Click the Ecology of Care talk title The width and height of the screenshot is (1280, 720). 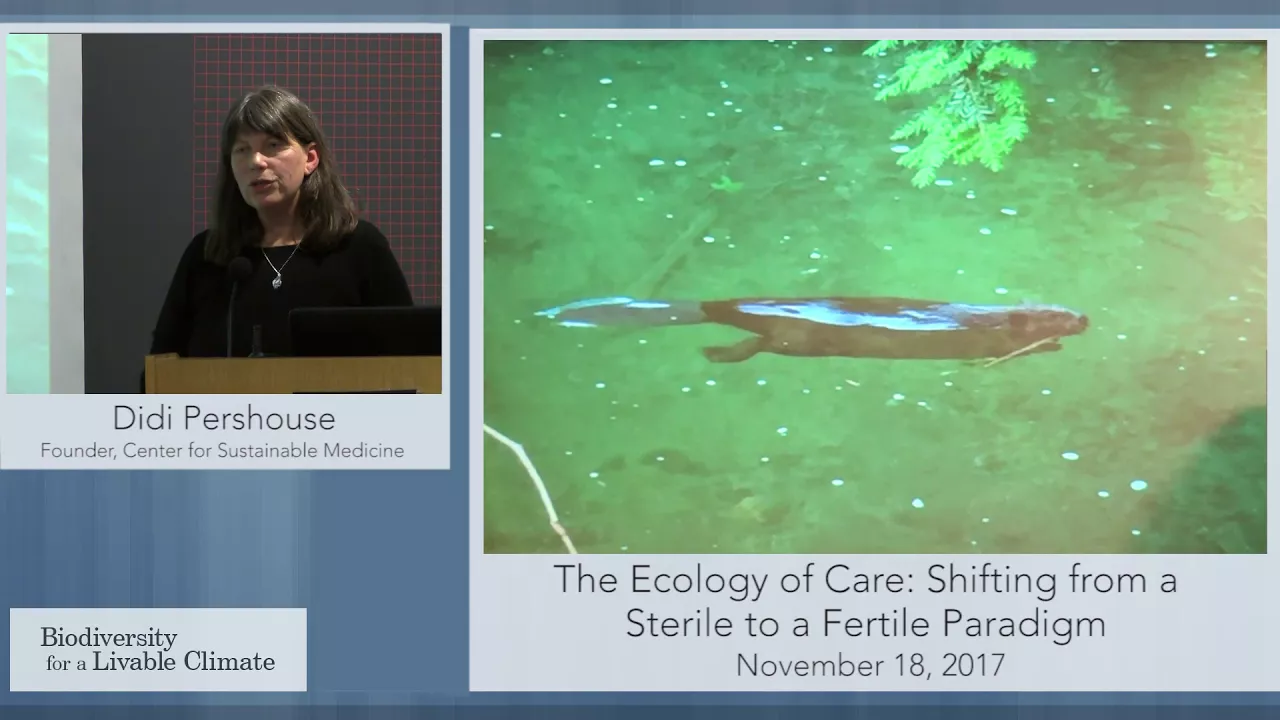(866, 601)
